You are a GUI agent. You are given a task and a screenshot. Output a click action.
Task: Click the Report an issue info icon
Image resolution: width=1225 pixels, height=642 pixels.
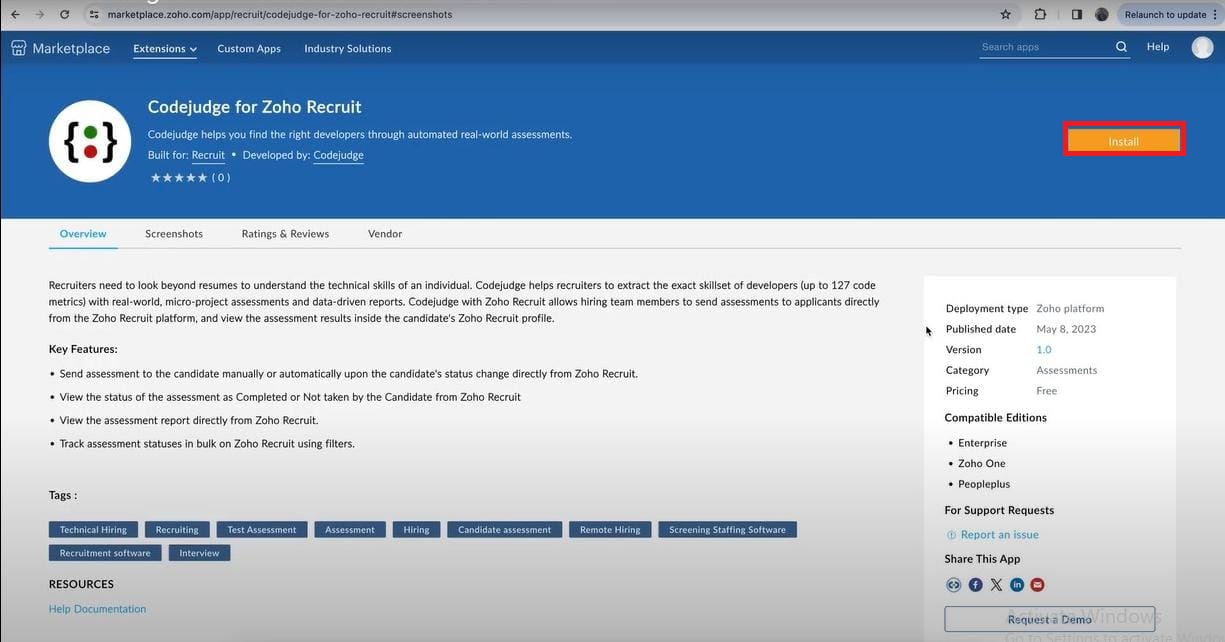pyautogui.click(x=951, y=535)
